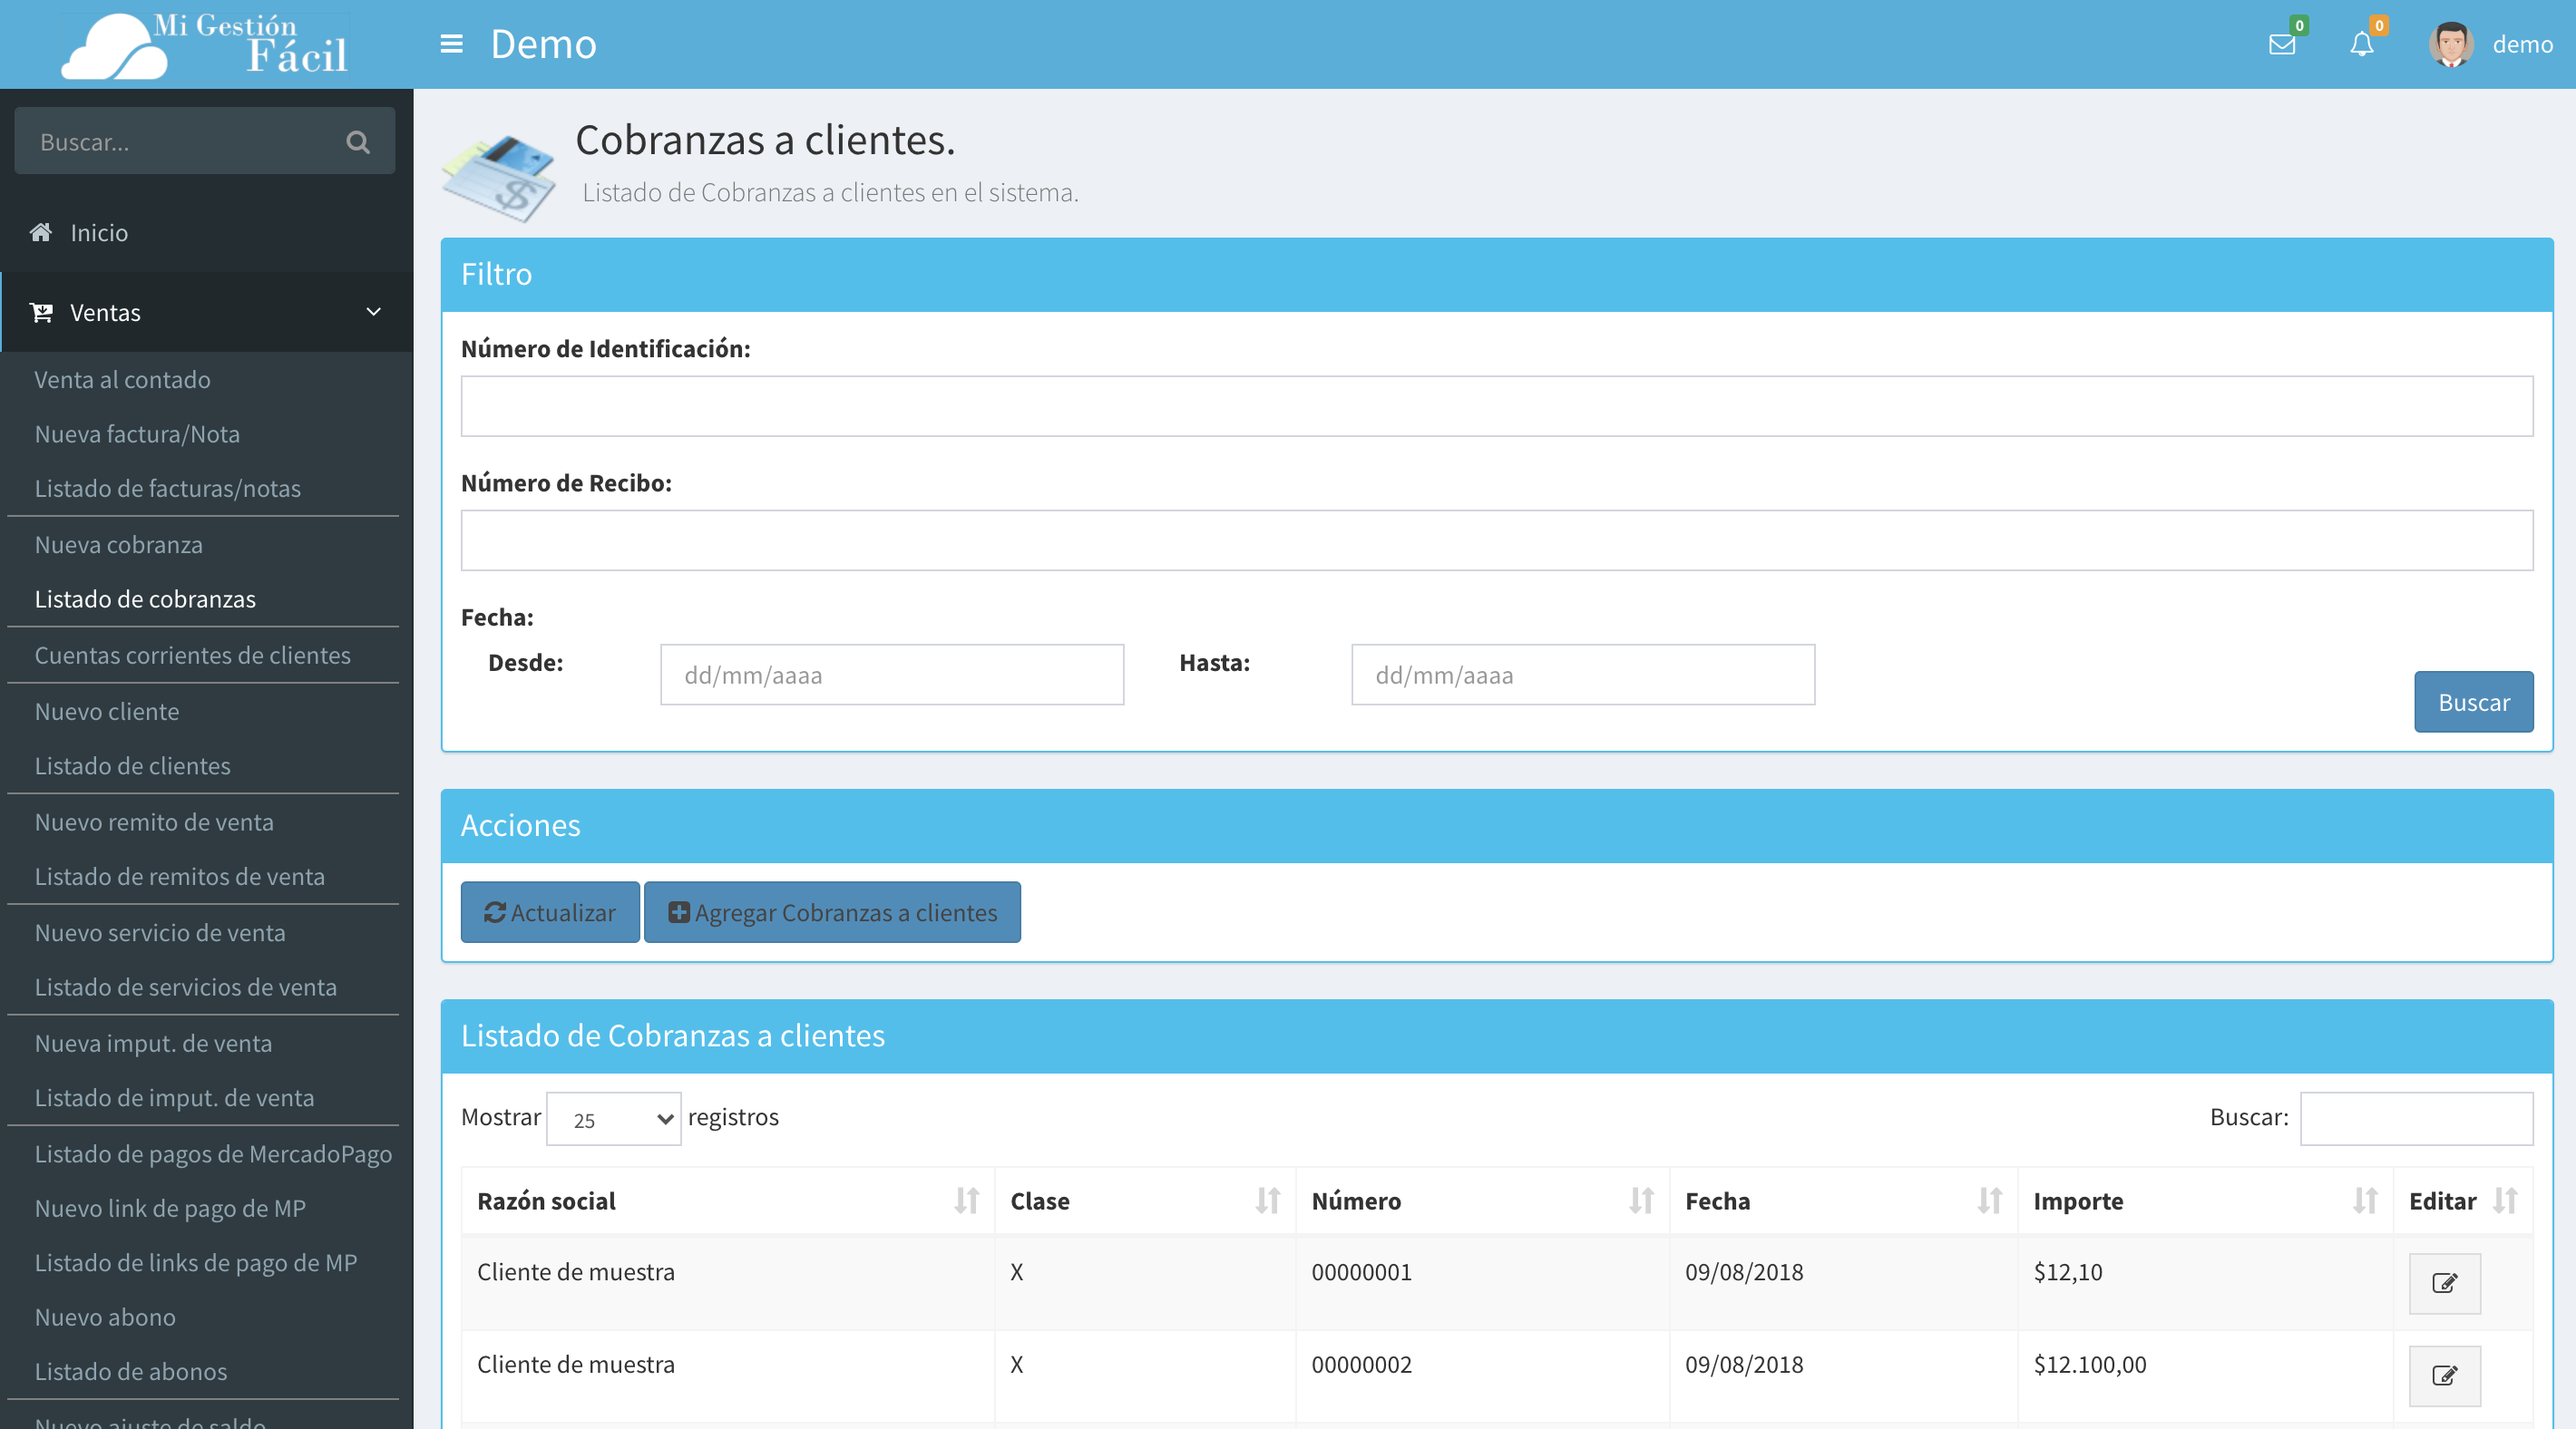Open Nueva factura/Nota

(137, 434)
